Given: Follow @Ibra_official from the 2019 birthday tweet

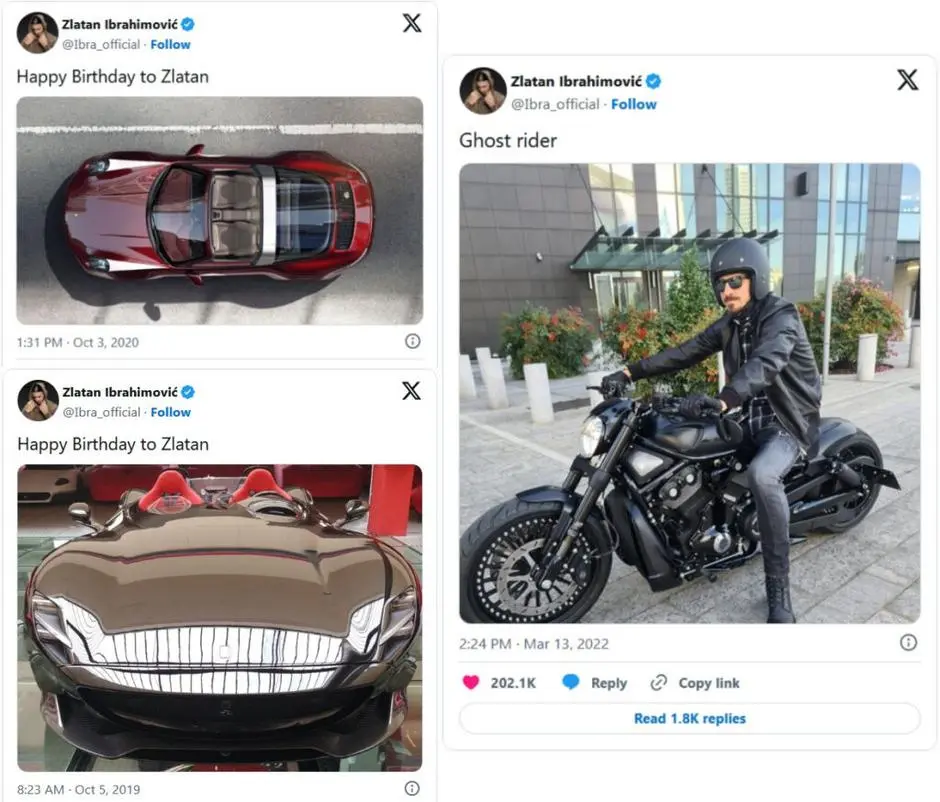Looking at the screenshot, I should point(170,412).
